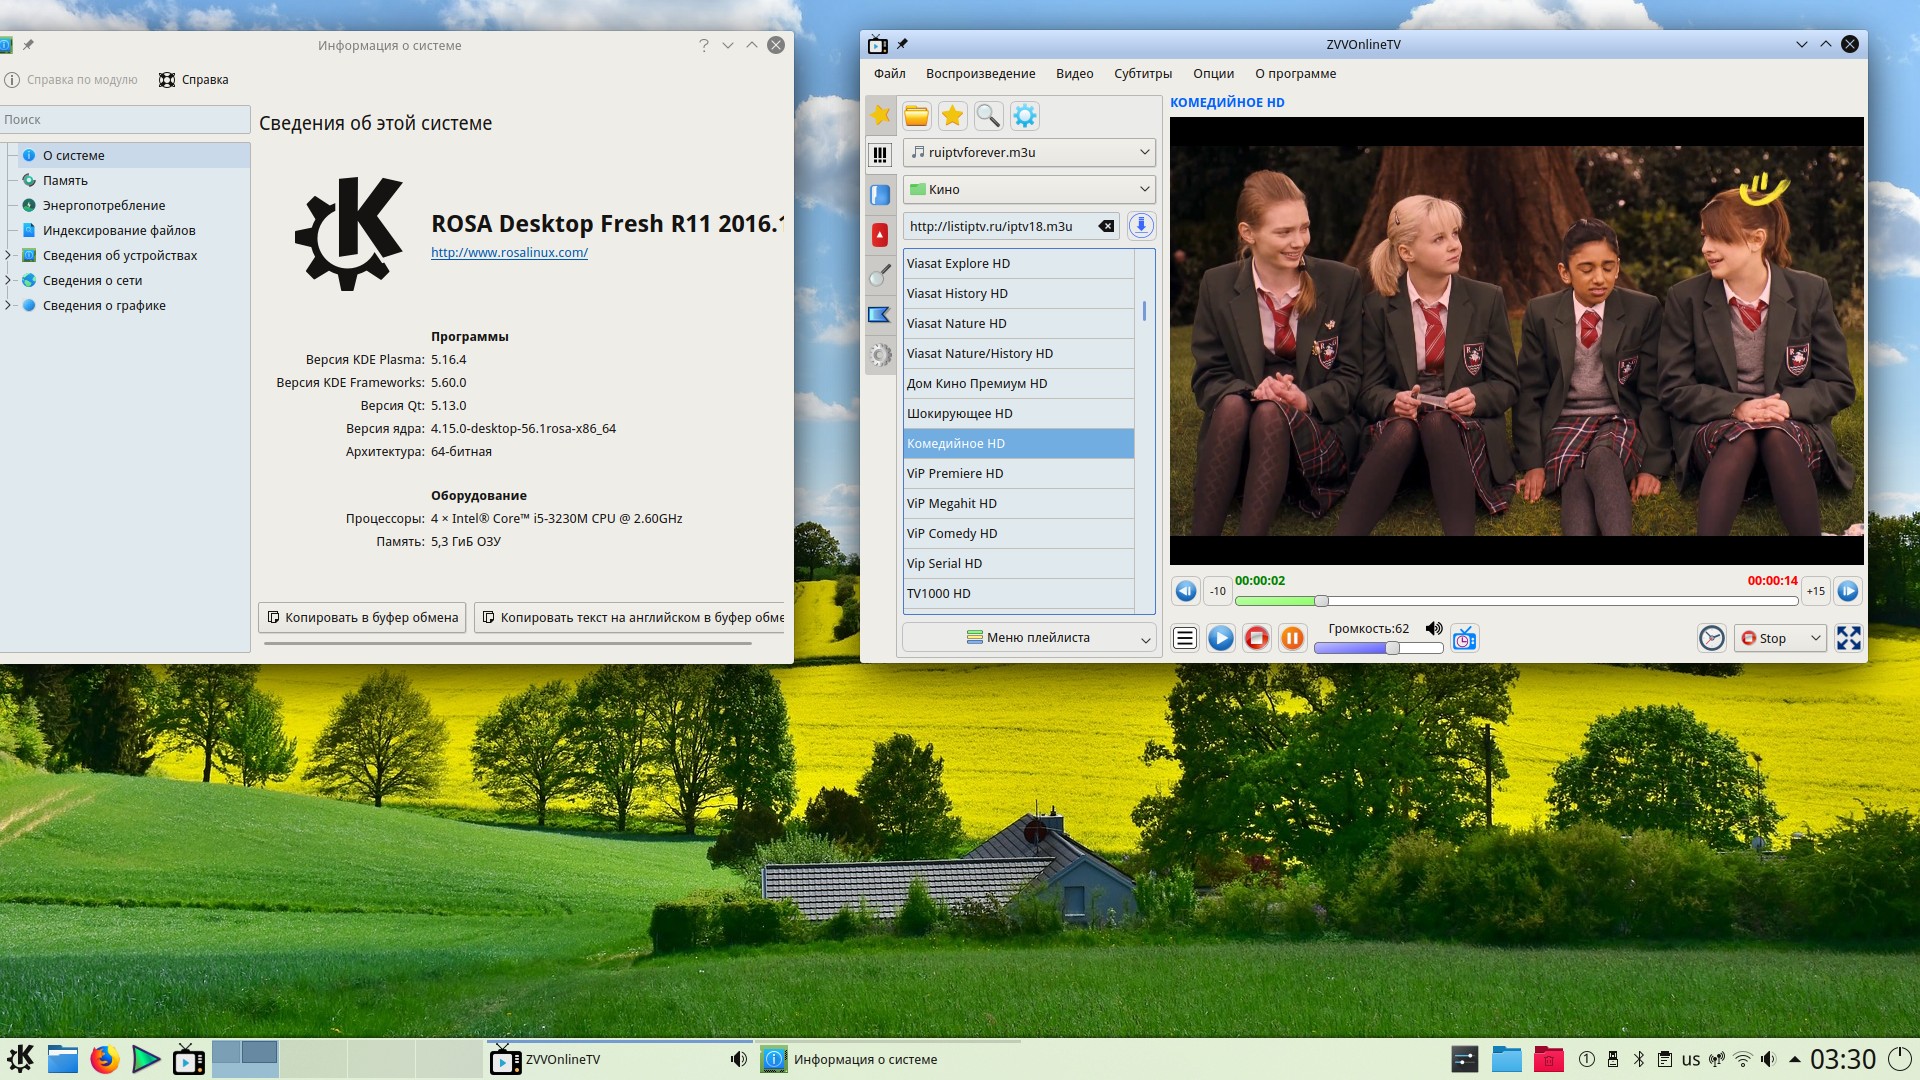This screenshot has width=1920, height=1080.
Task: Open TV program schedule icon
Action: coord(1464,638)
